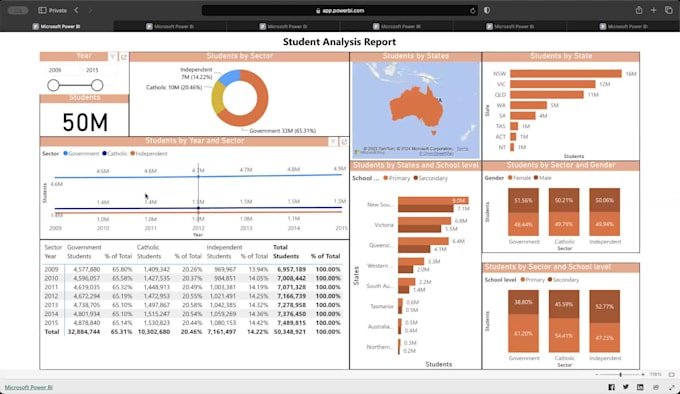Focus the app.powerbi.com address bar

click(340, 10)
